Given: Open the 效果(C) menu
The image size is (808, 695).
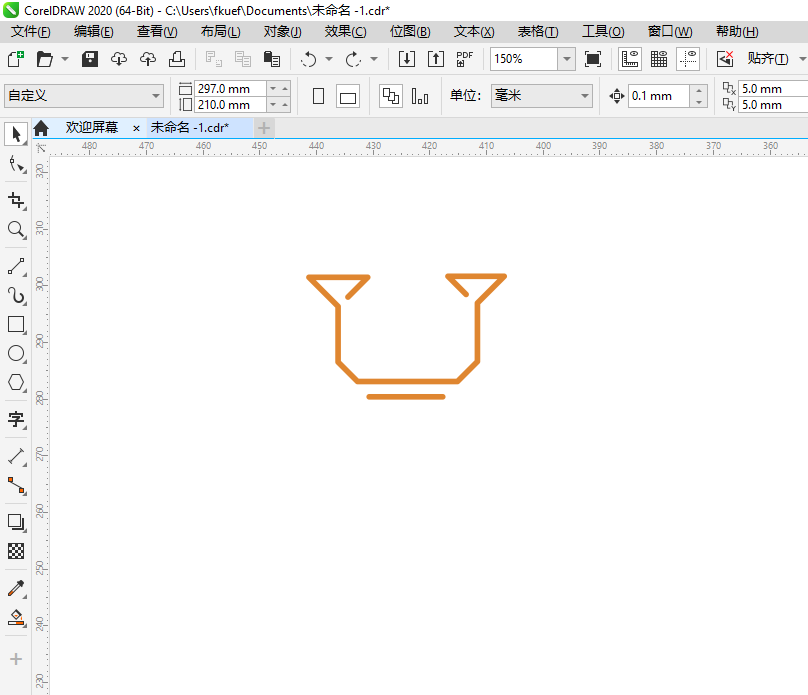Looking at the screenshot, I should [x=345, y=31].
